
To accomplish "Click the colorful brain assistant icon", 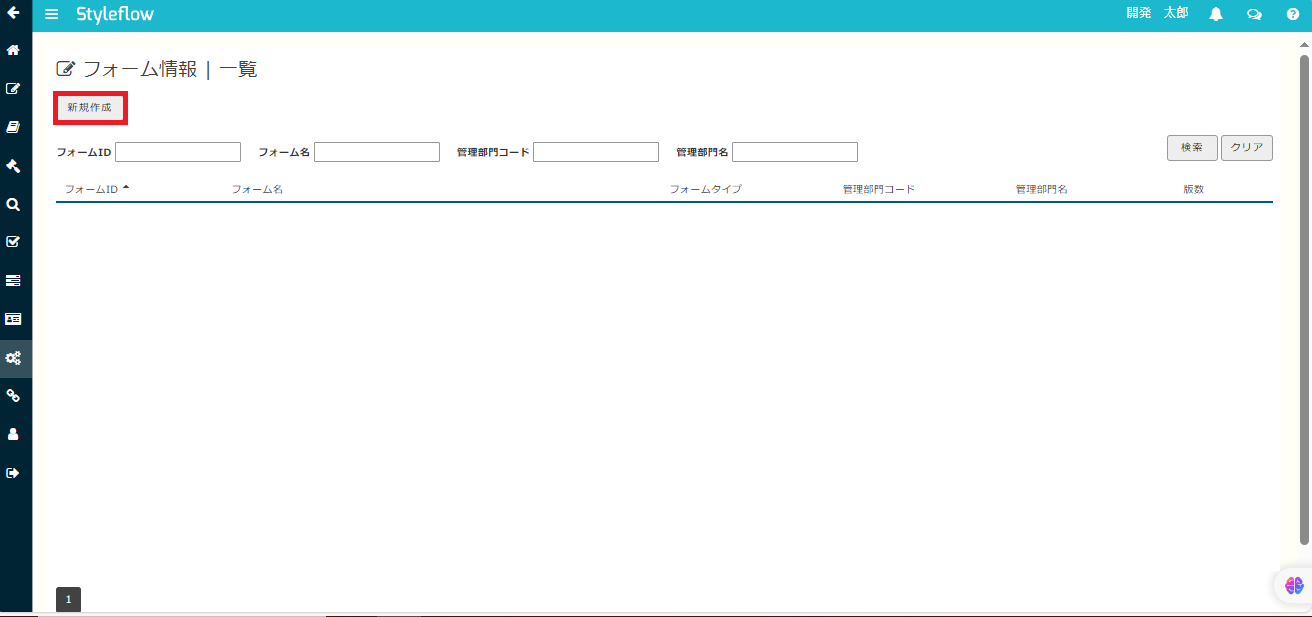I will tap(1294, 586).
